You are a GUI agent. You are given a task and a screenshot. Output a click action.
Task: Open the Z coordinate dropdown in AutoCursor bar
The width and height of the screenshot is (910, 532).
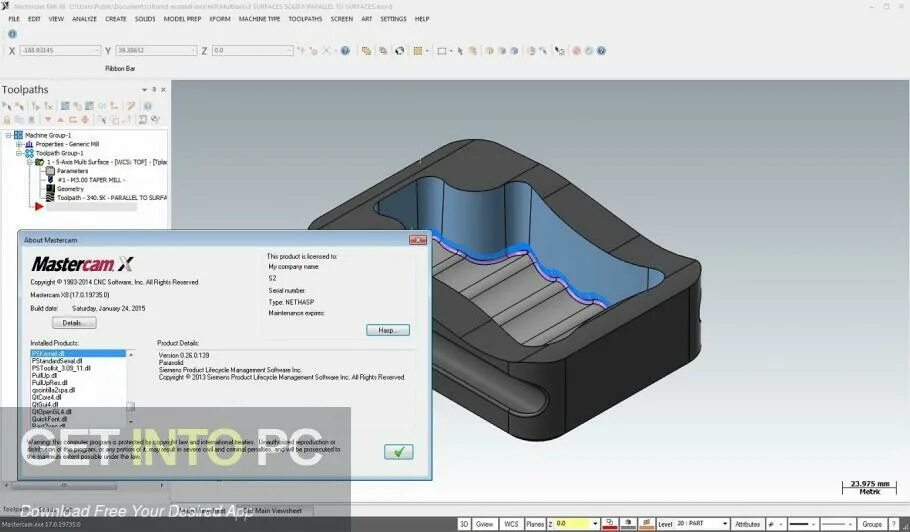(x=290, y=50)
